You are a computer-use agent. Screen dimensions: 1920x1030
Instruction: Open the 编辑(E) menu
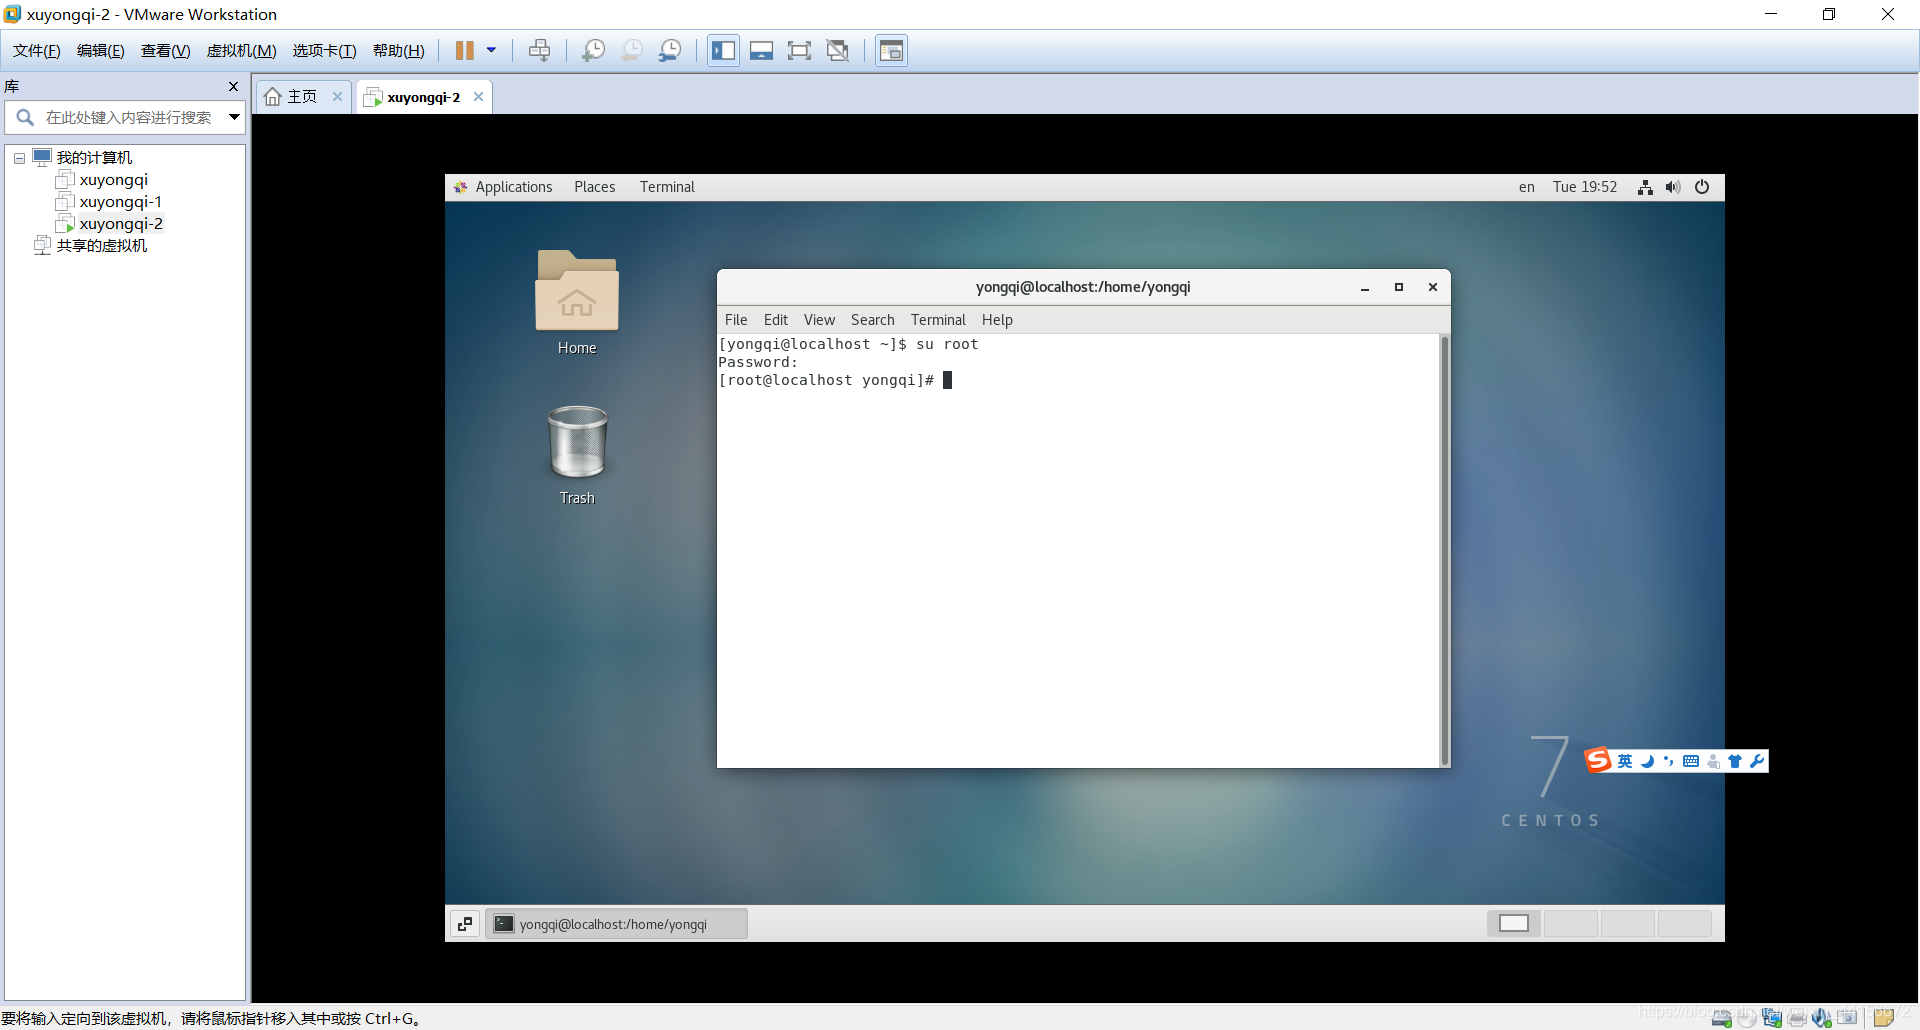tap(101, 51)
